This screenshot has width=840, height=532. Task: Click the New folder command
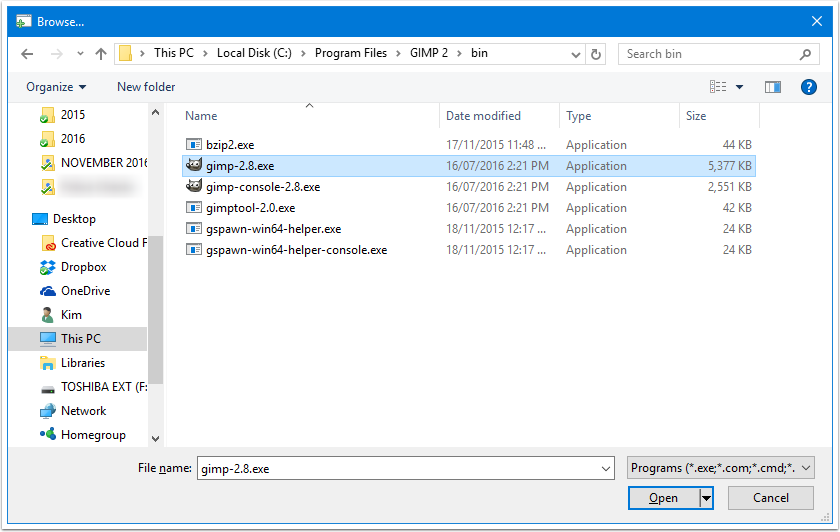146,87
